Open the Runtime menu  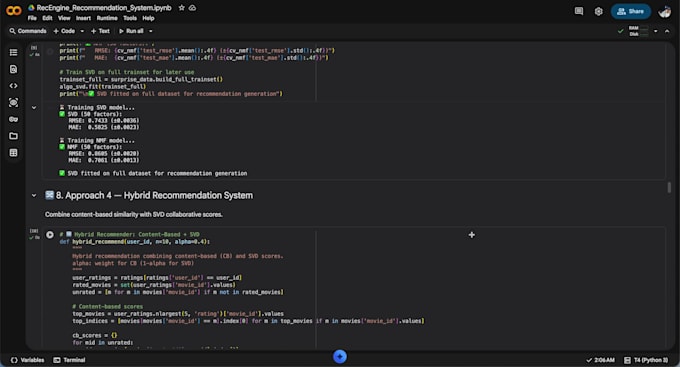click(x=107, y=18)
